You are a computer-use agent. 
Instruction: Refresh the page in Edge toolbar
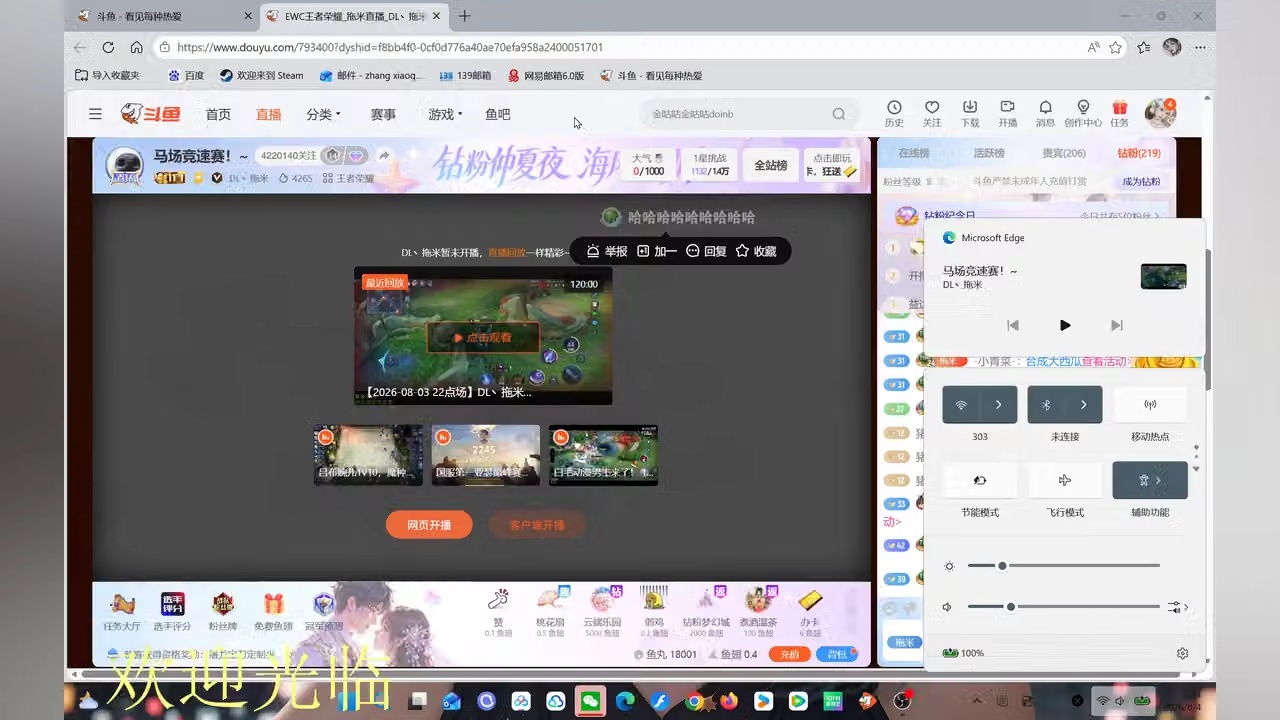pos(108,47)
